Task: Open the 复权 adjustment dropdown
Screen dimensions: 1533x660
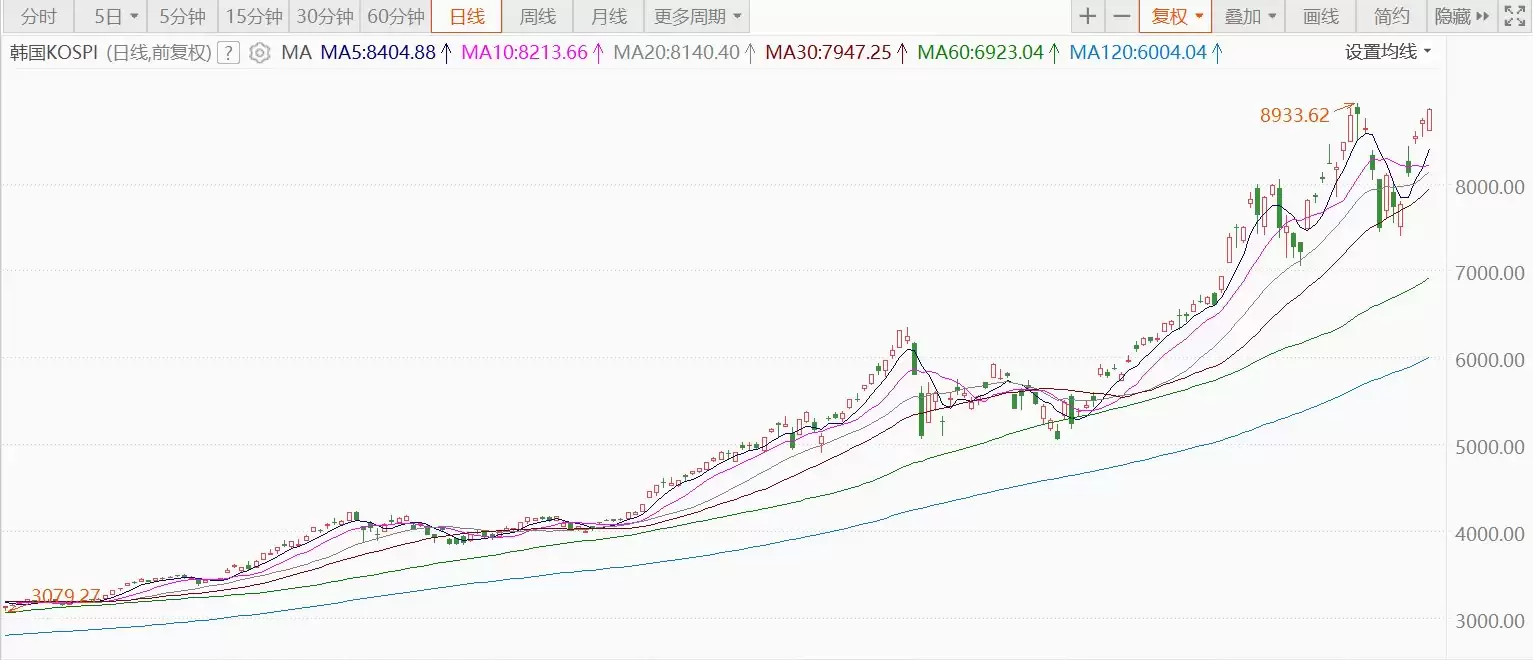Action: (x=1175, y=16)
